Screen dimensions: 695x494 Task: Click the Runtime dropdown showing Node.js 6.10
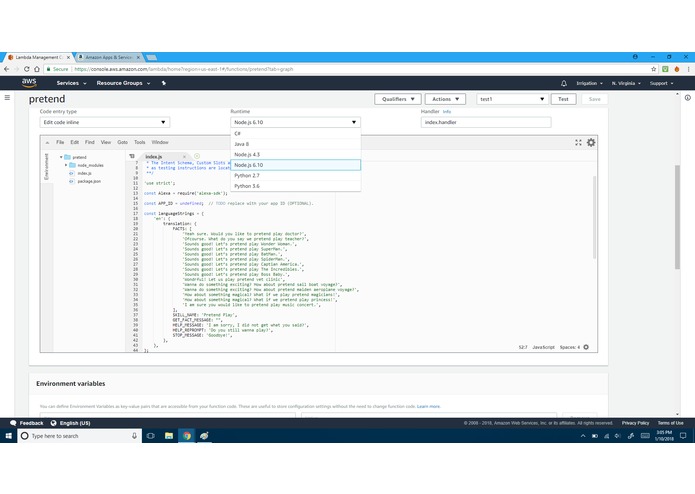295,122
